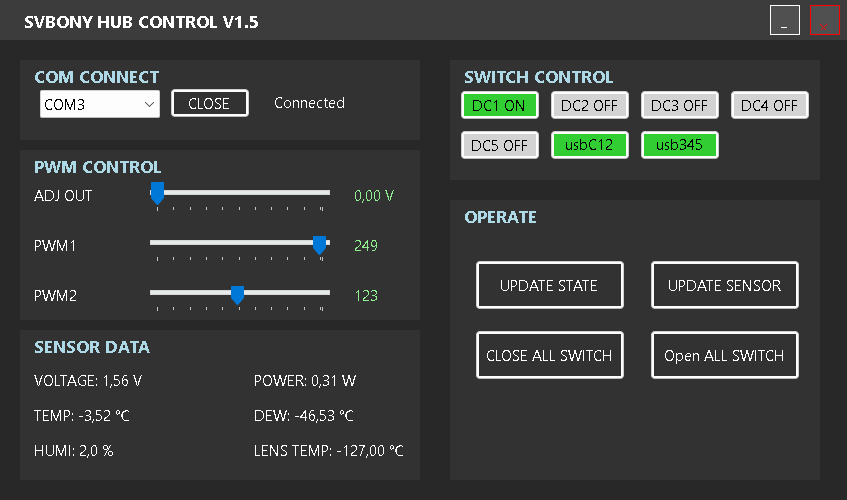847x500 pixels.
Task: Click the CLOSE ALL SWITCH button
Action: [549, 355]
